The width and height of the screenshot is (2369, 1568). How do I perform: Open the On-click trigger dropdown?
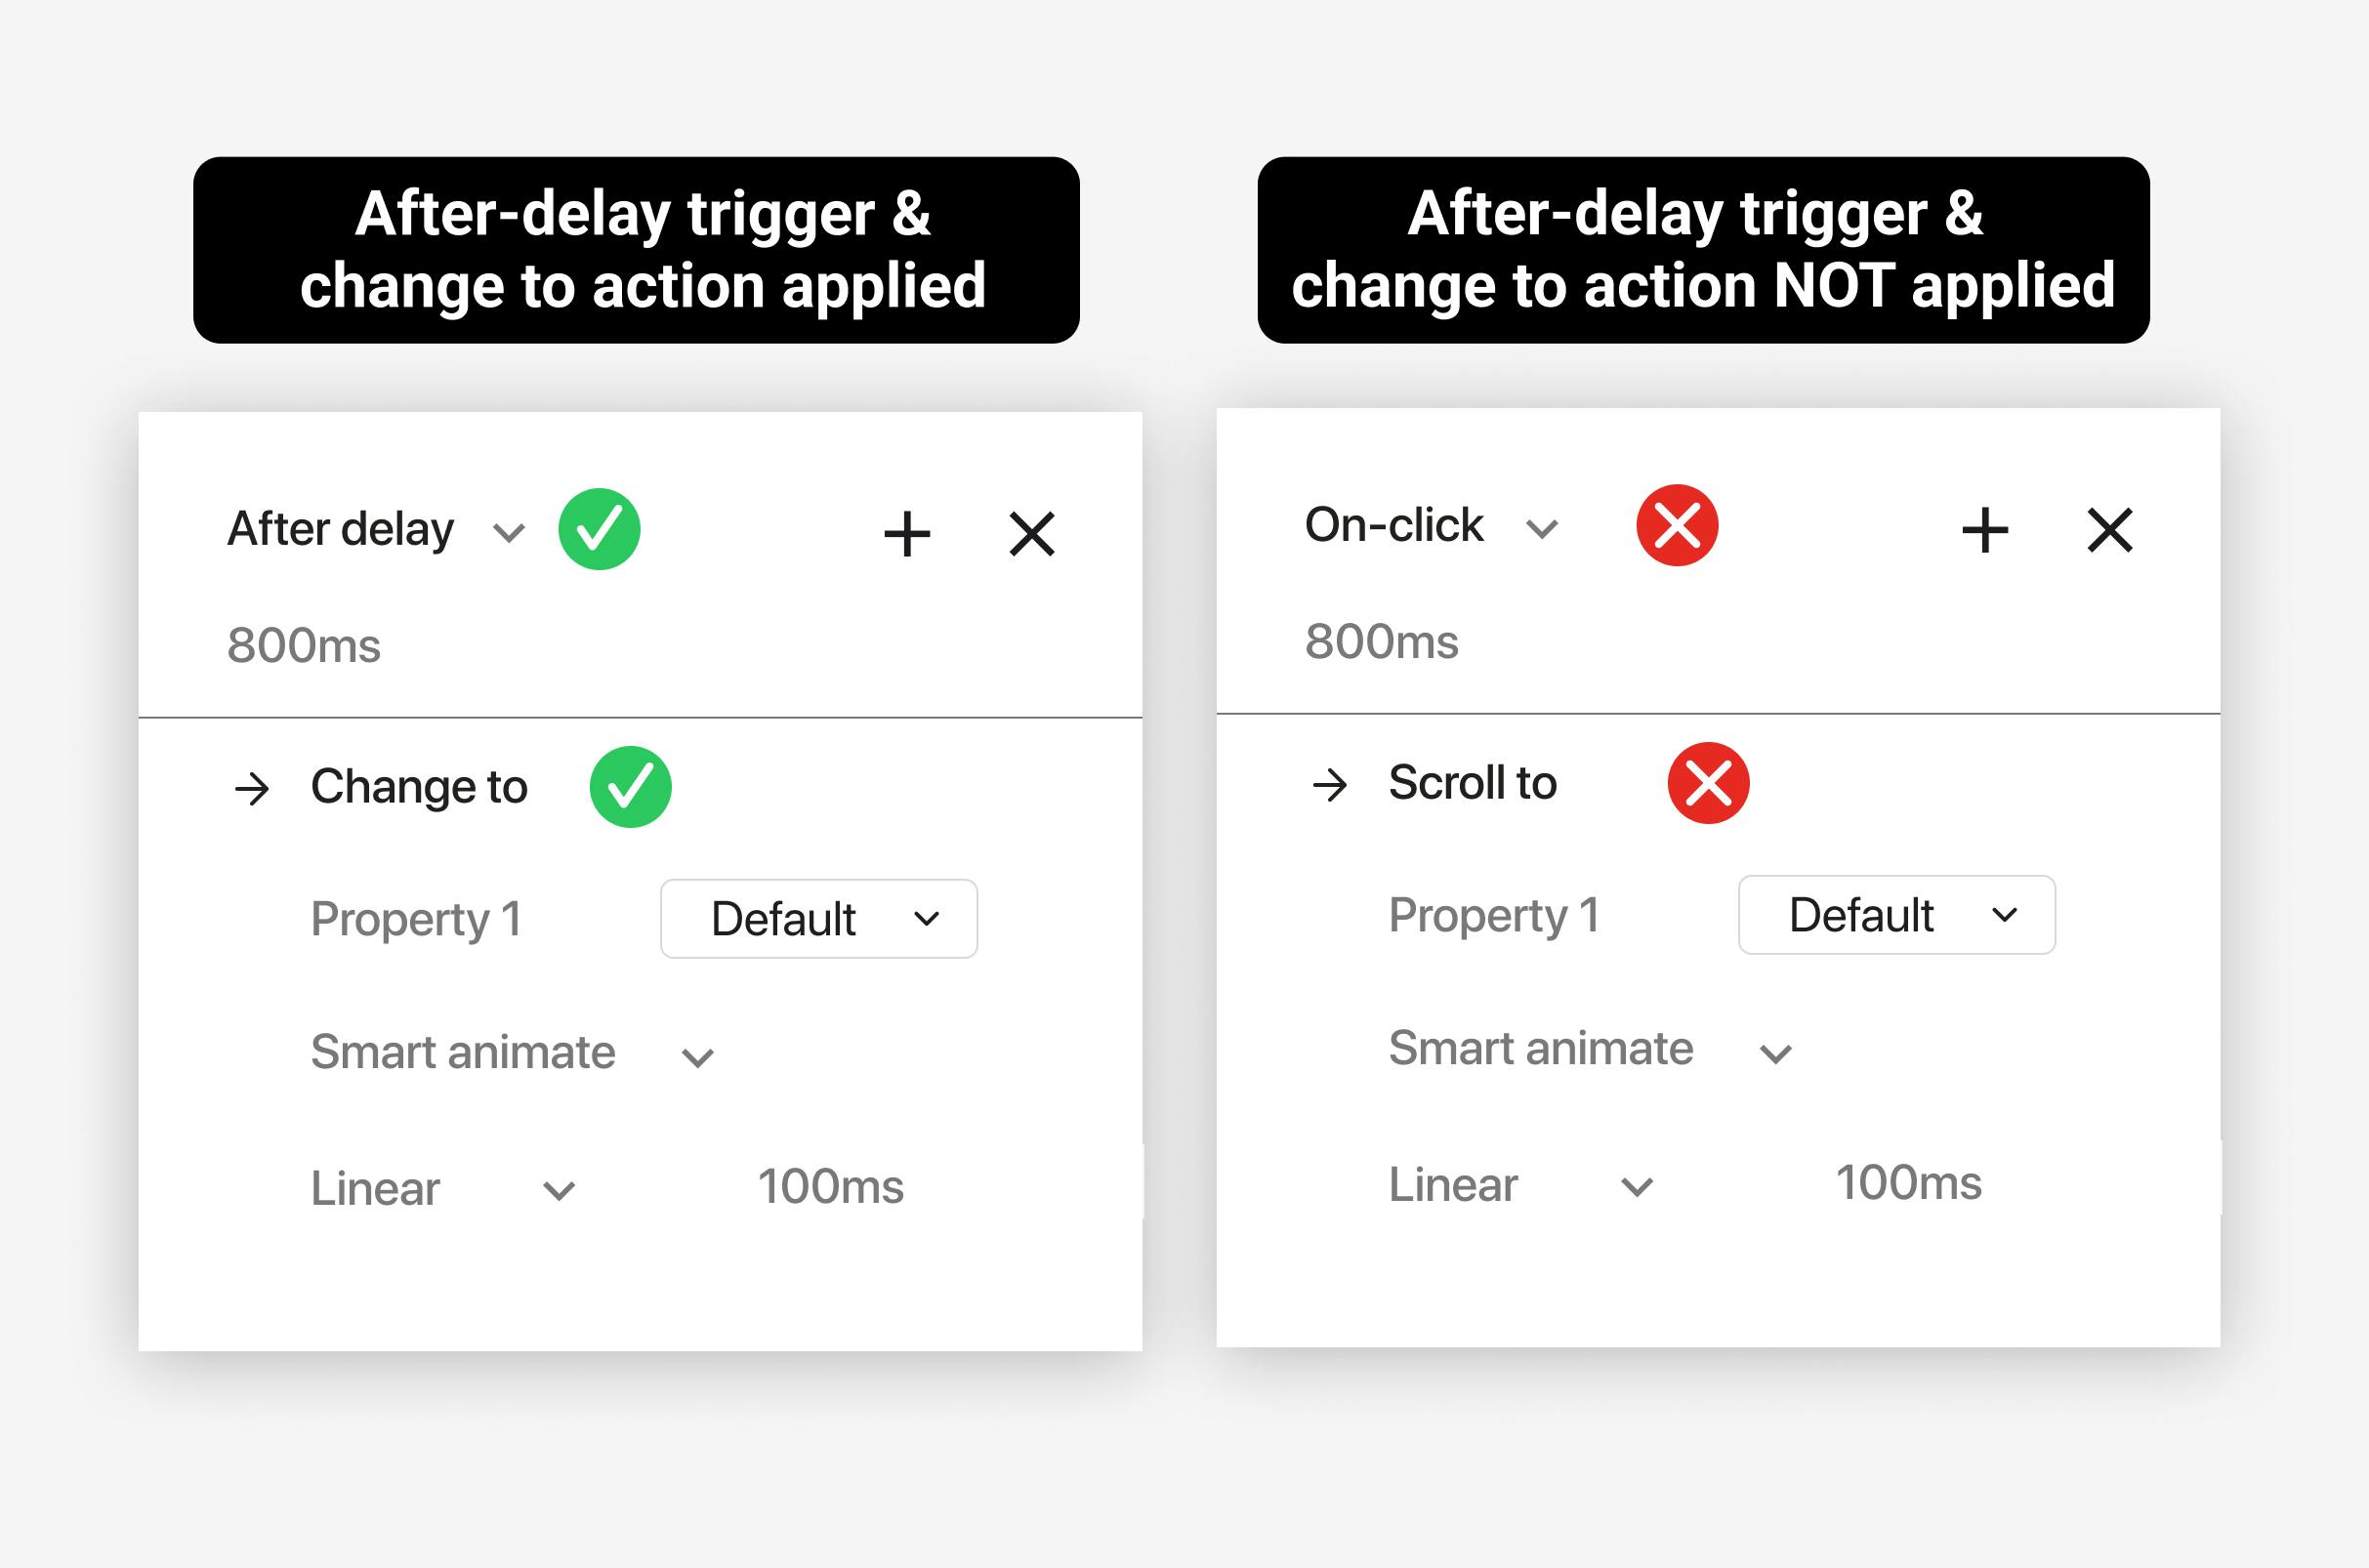pyautogui.click(x=1542, y=528)
